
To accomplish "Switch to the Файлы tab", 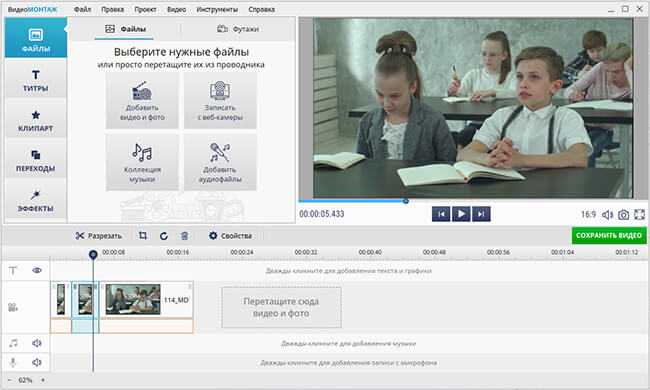I will (125, 29).
